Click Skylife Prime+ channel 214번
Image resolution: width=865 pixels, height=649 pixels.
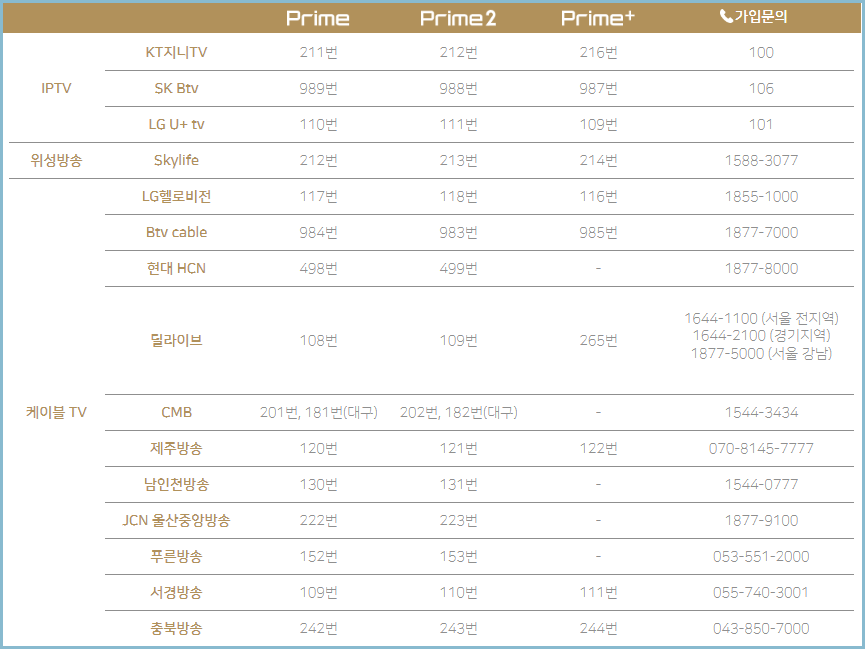599,161
